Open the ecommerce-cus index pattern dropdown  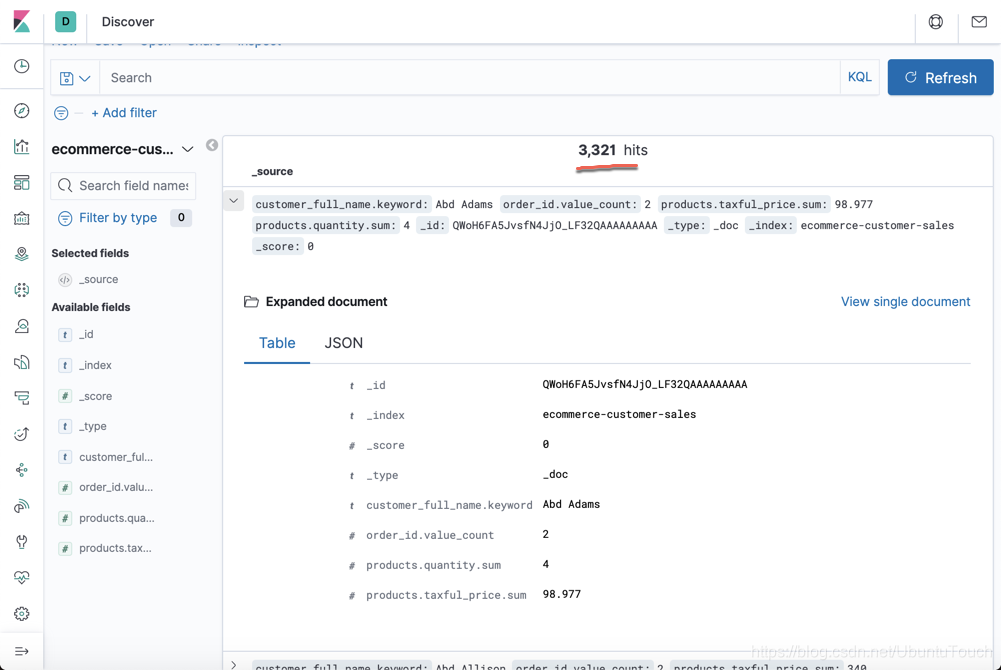coord(189,148)
